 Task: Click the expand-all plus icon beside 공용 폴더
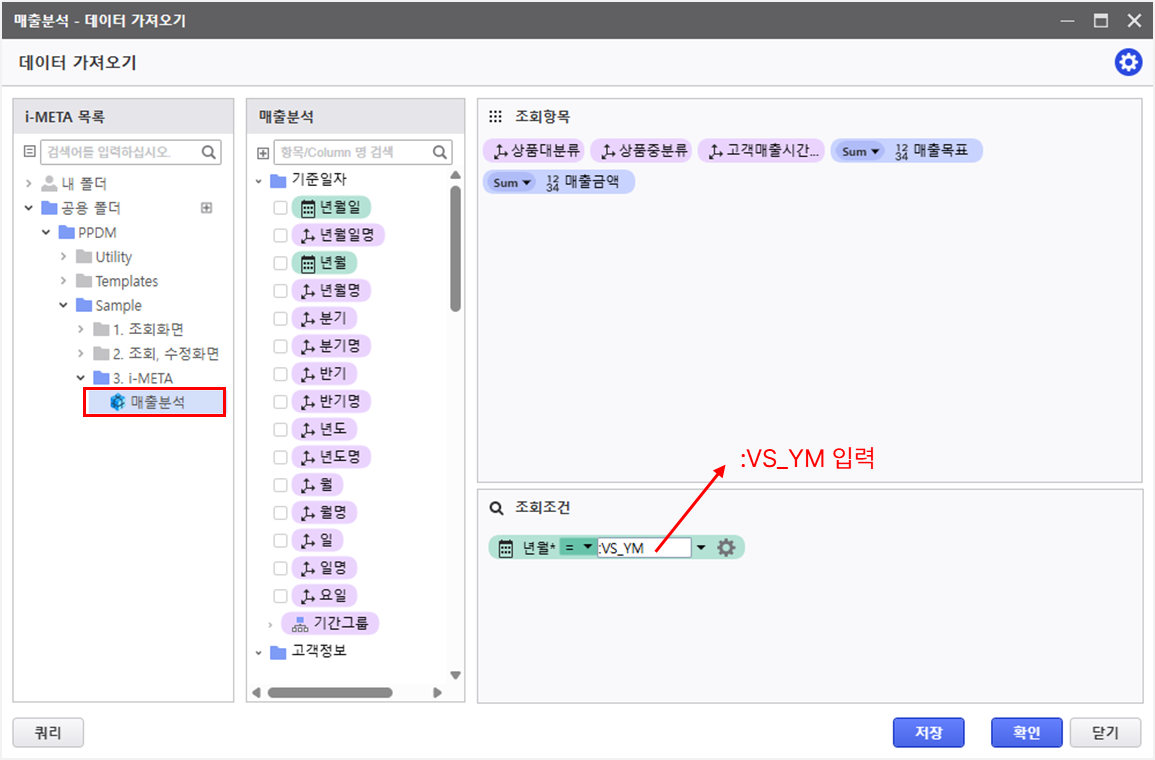(x=207, y=208)
